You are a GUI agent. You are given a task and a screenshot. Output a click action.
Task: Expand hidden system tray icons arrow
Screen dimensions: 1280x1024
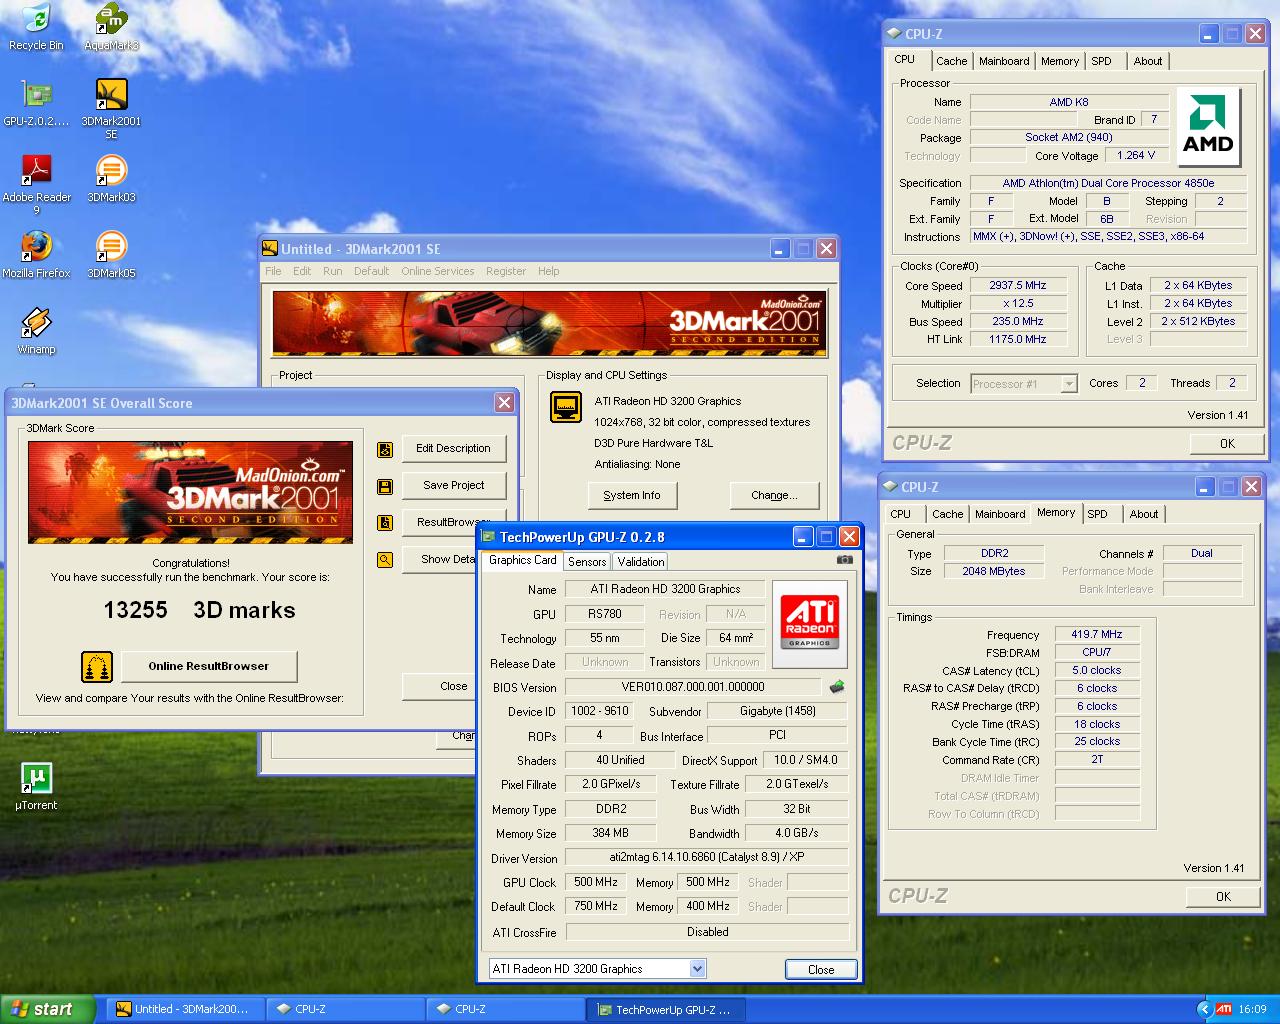click(1204, 1009)
